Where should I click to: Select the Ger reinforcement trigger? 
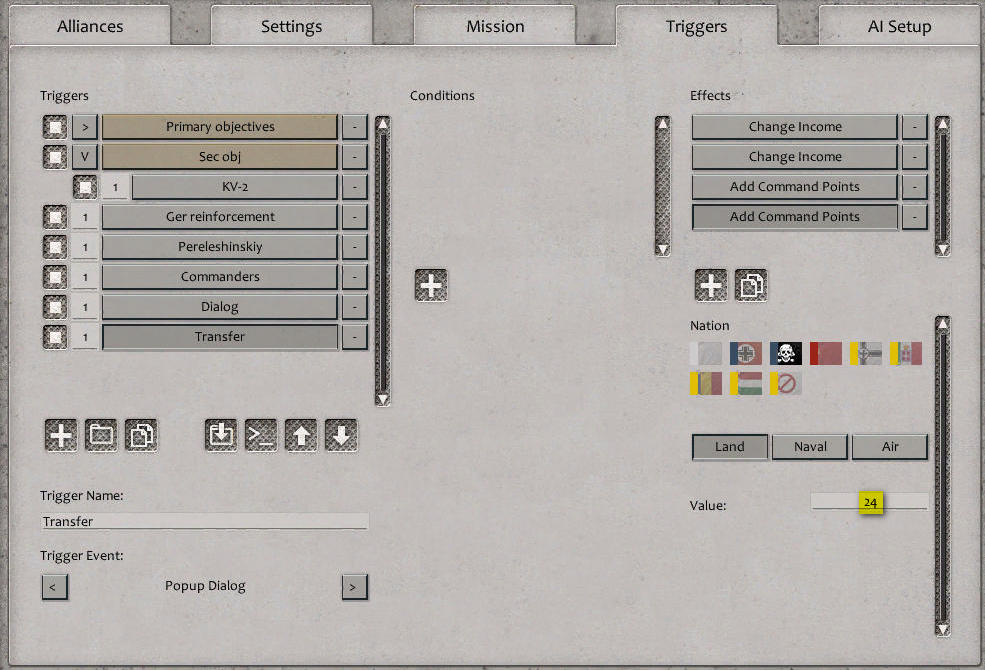(x=220, y=217)
